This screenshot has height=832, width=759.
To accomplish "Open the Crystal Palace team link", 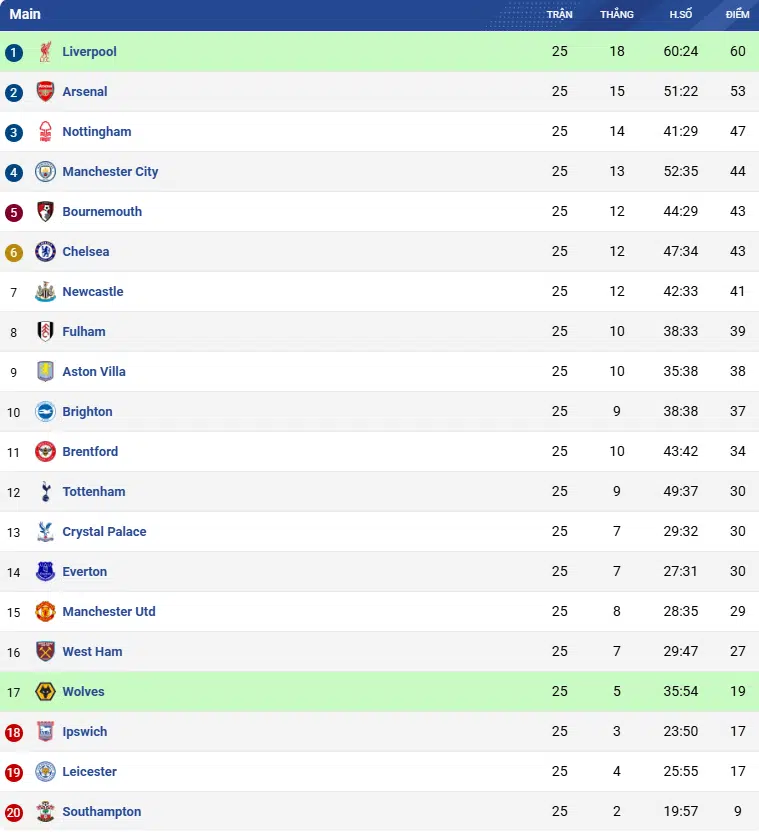I will pos(104,532).
